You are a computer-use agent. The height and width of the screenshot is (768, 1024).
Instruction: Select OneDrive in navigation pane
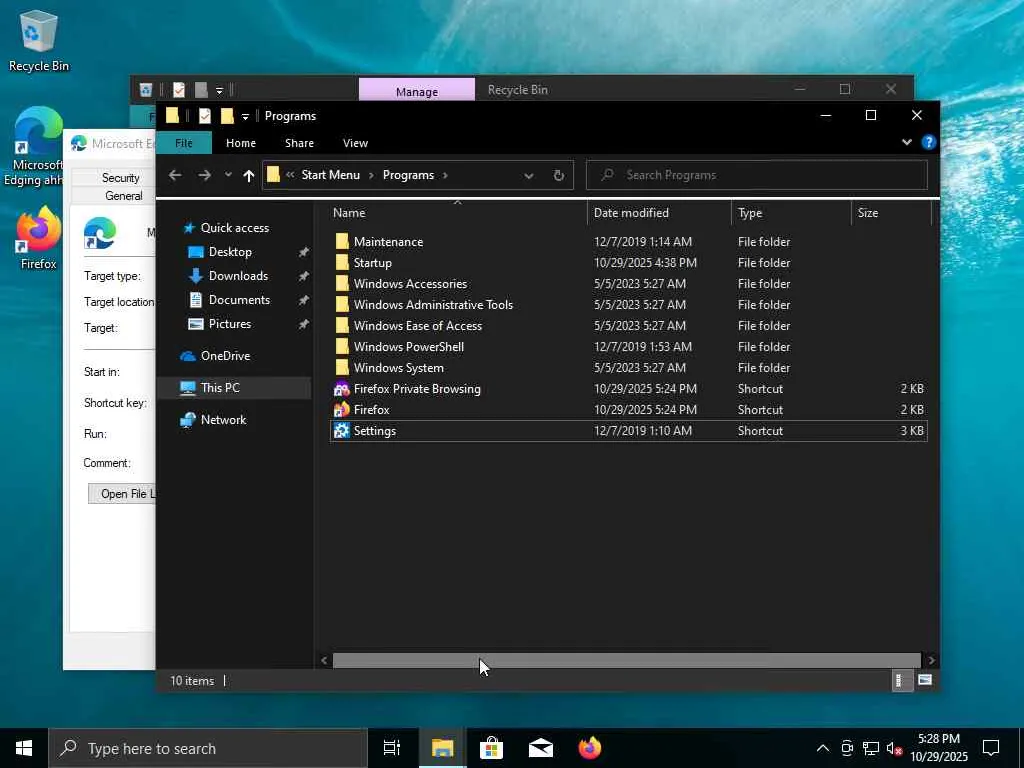click(x=225, y=356)
